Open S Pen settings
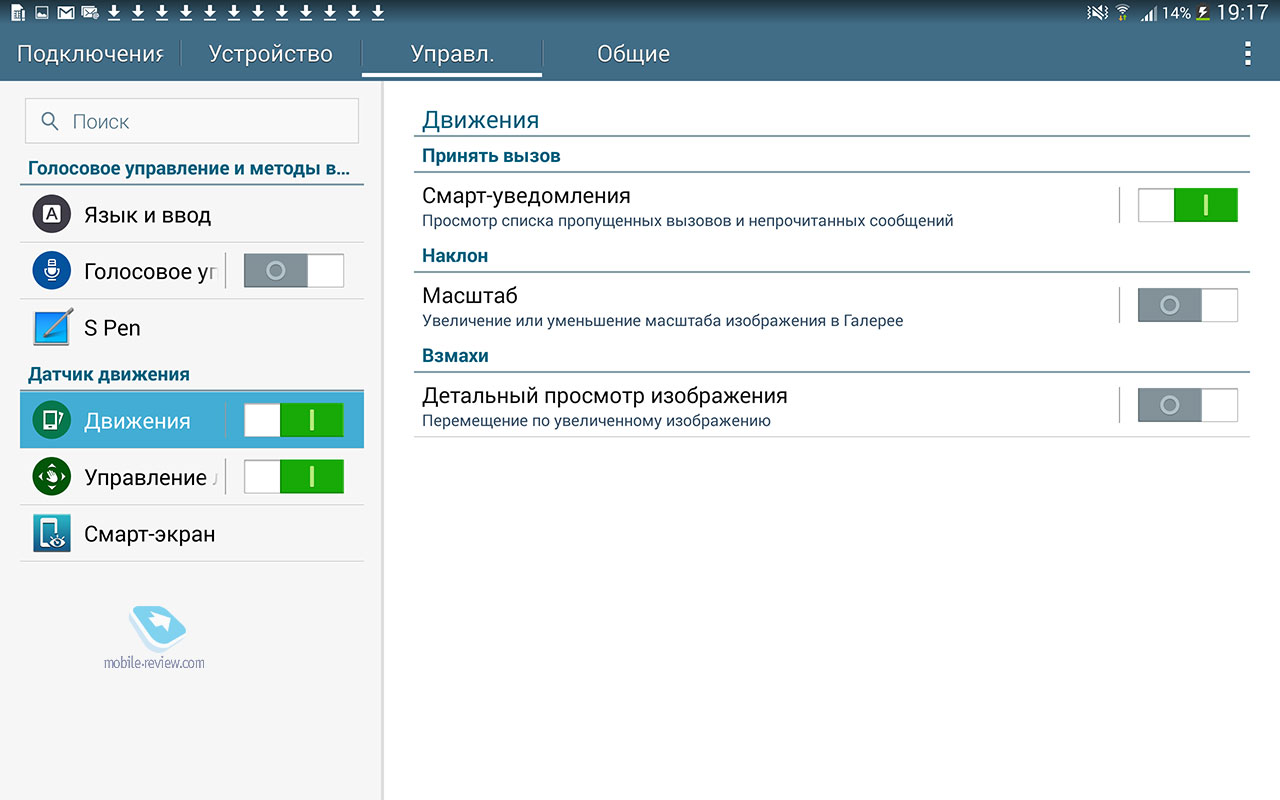Viewport: 1280px width, 800px height. pos(192,327)
